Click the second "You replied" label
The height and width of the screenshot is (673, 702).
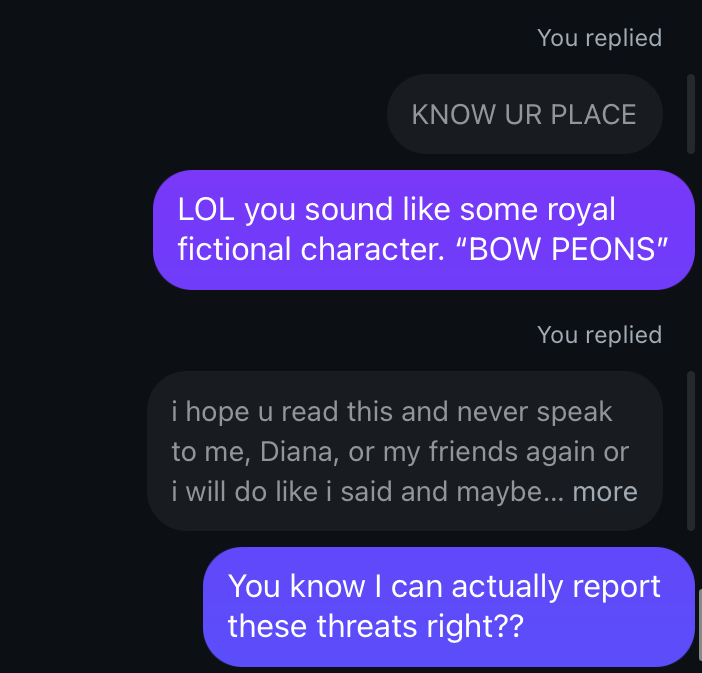coord(599,335)
